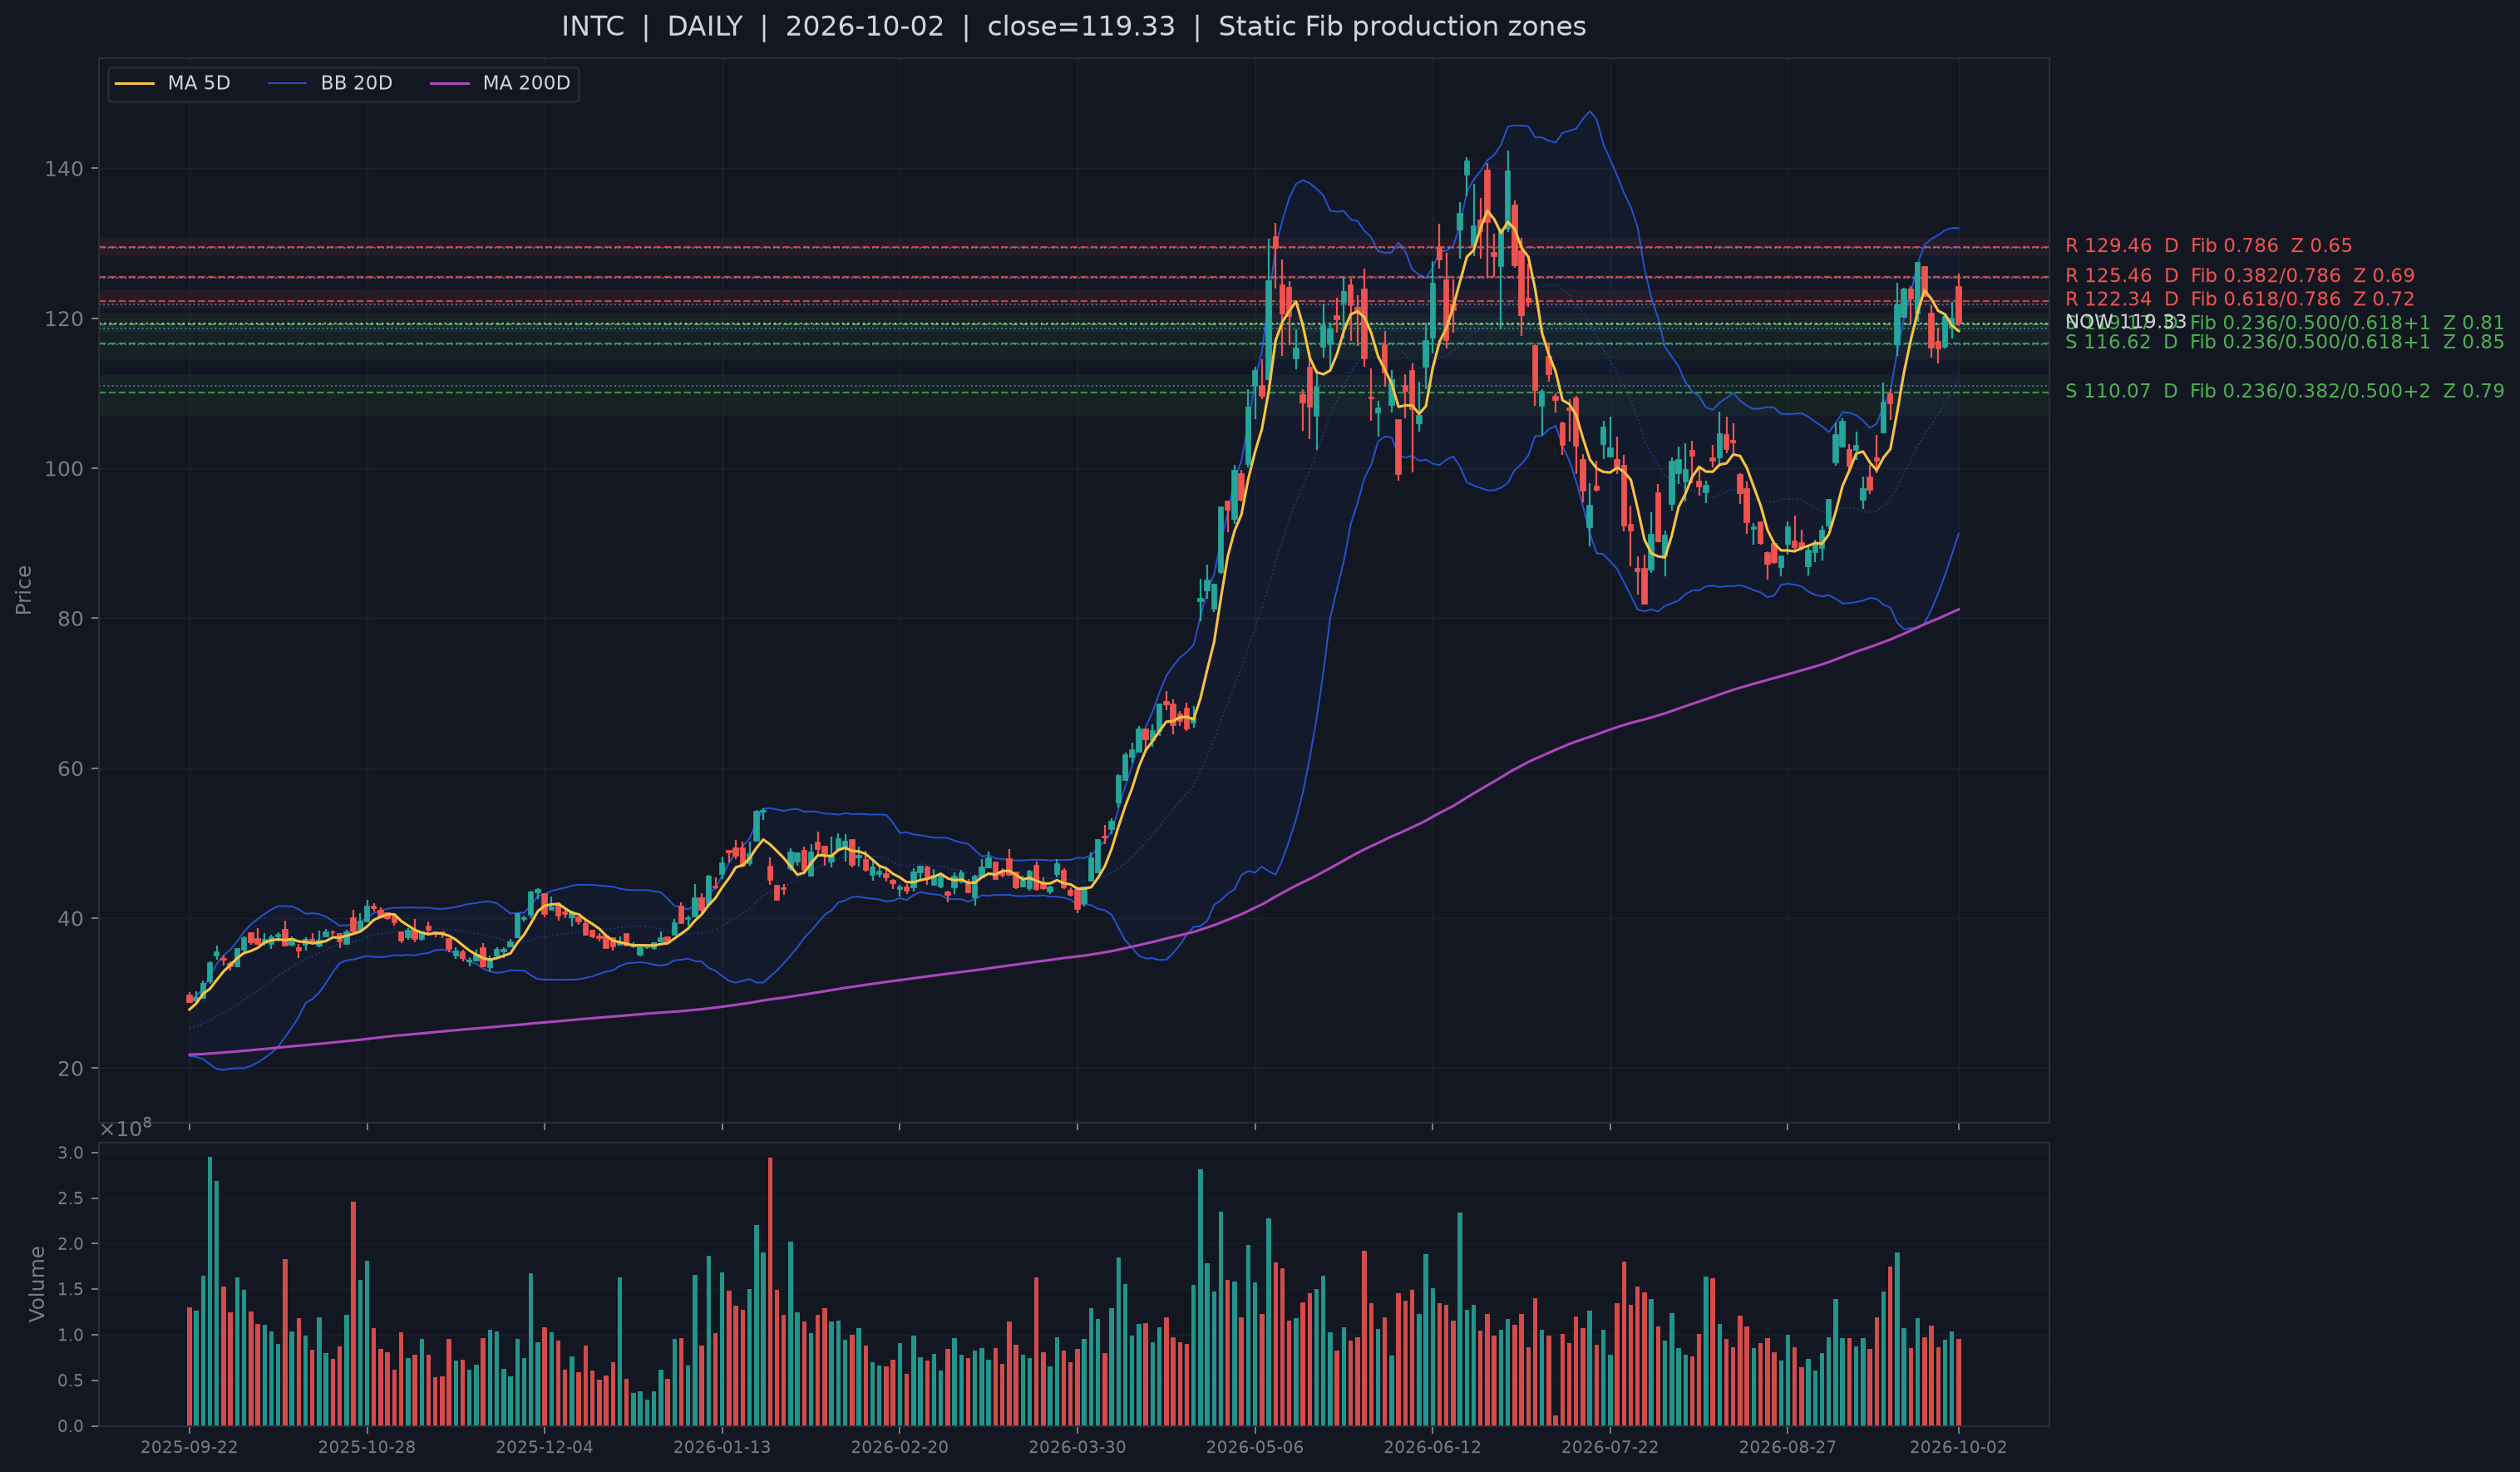The width and height of the screenshot is (2520, 1472).
Task: Click the 2026-01-13 date tick label
Action: [722, 1448]
